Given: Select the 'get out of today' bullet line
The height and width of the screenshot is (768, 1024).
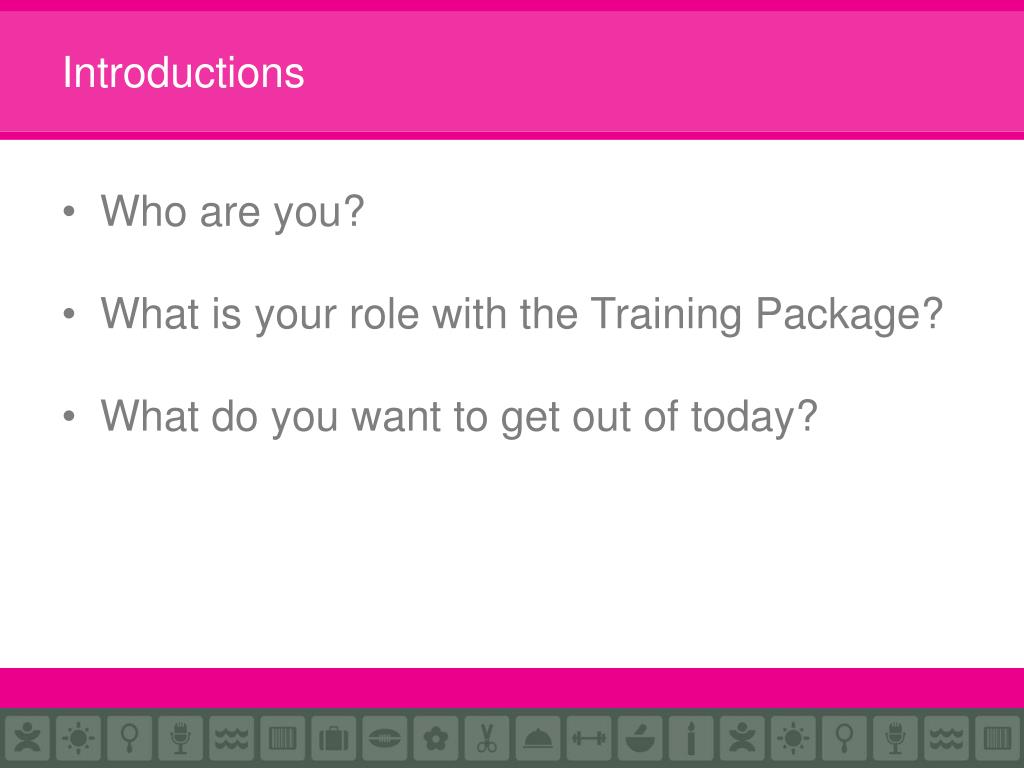Looking at the screenshot, I should pyautogui.click(x=458, y=417).
